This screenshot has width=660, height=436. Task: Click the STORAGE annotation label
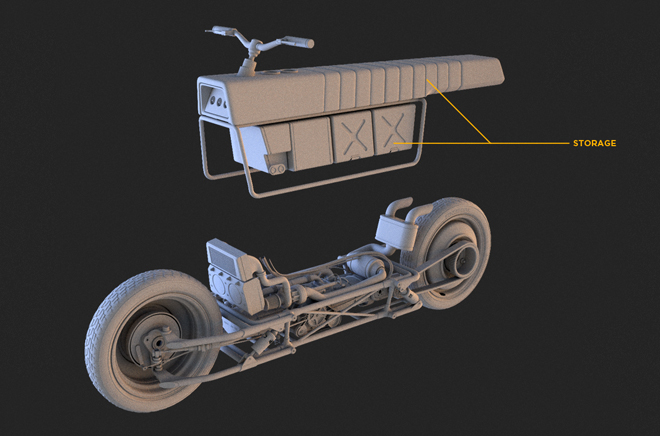594,143
